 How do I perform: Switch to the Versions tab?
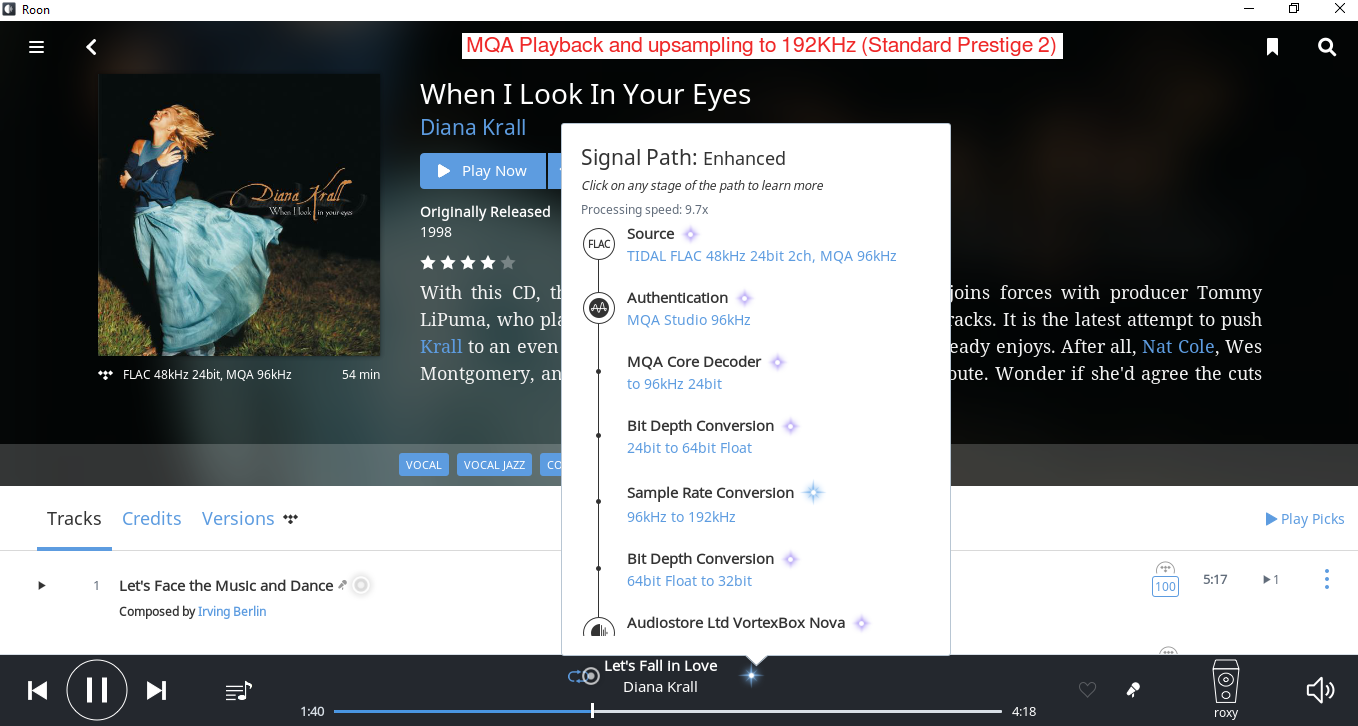tap(238, 518)
